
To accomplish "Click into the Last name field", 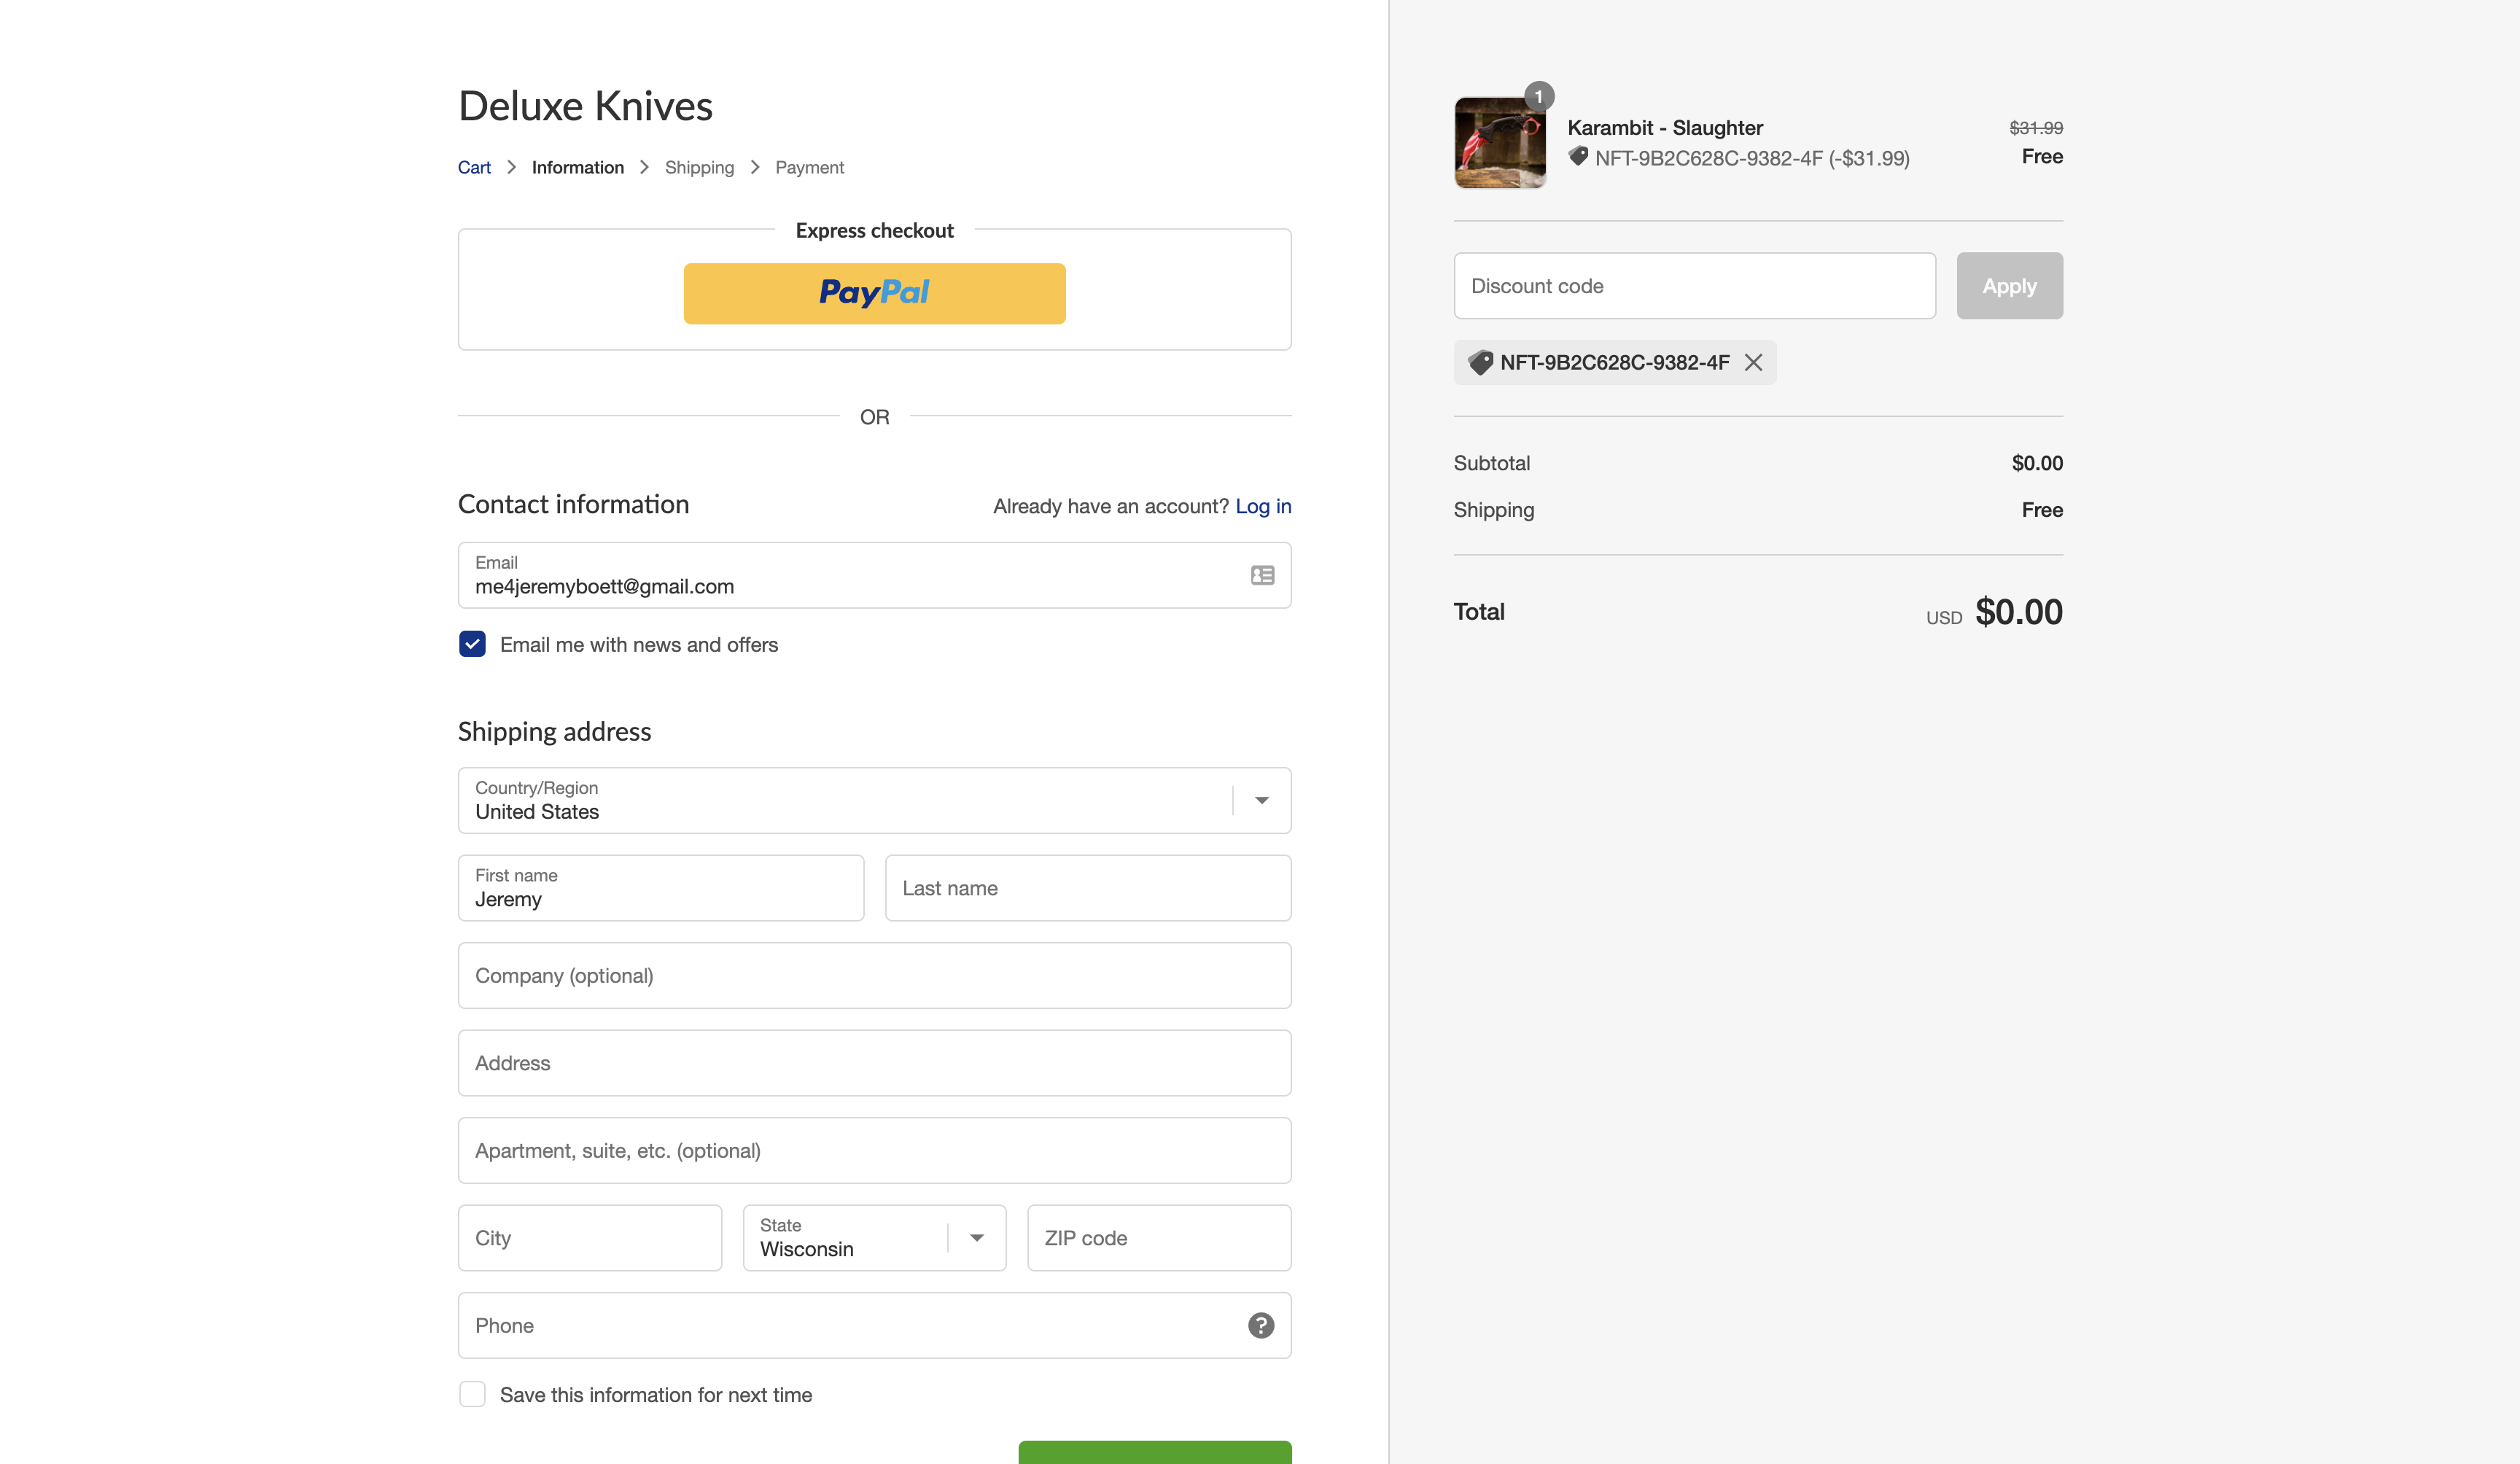I will (1087, 888).
